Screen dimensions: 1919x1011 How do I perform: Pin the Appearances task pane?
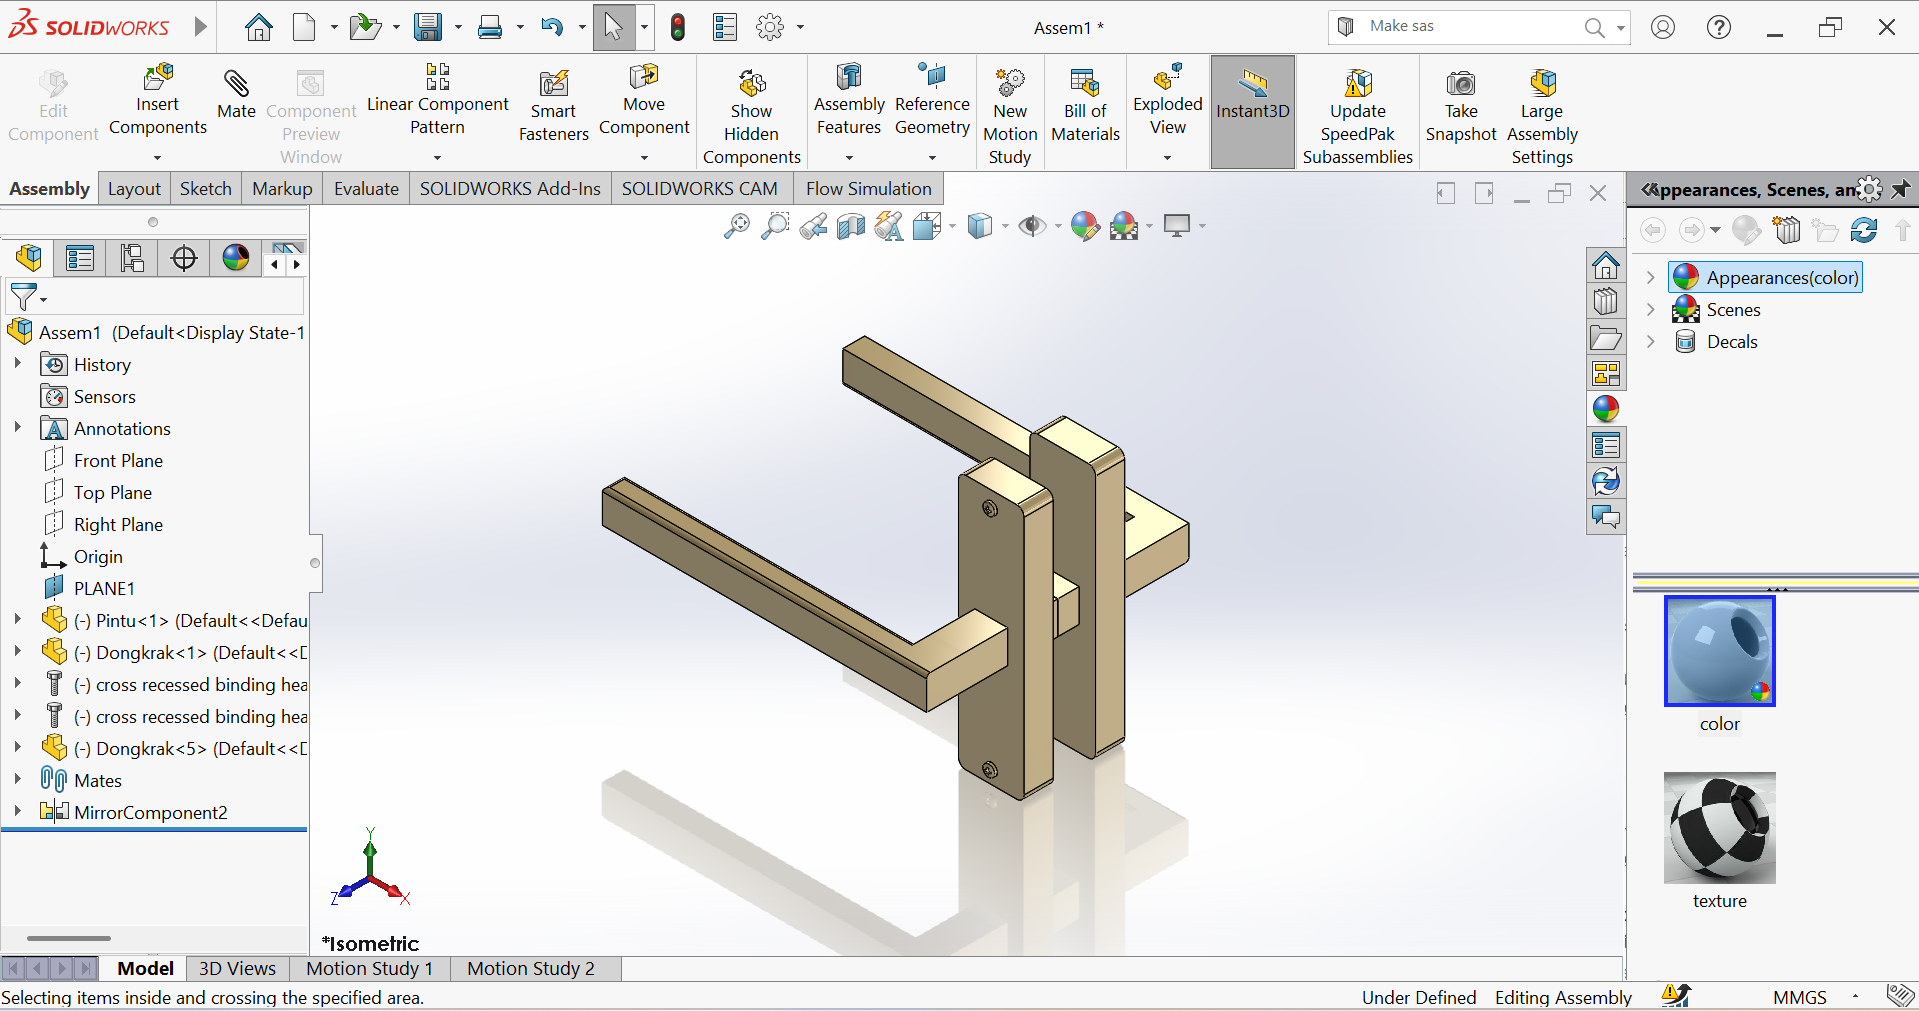click(1901, 189)
